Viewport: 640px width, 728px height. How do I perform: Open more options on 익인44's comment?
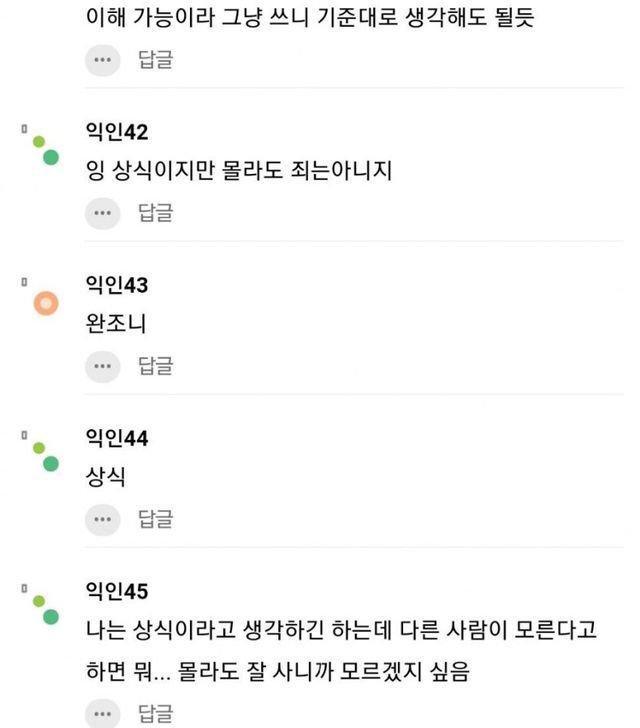(x=102, y=519)
